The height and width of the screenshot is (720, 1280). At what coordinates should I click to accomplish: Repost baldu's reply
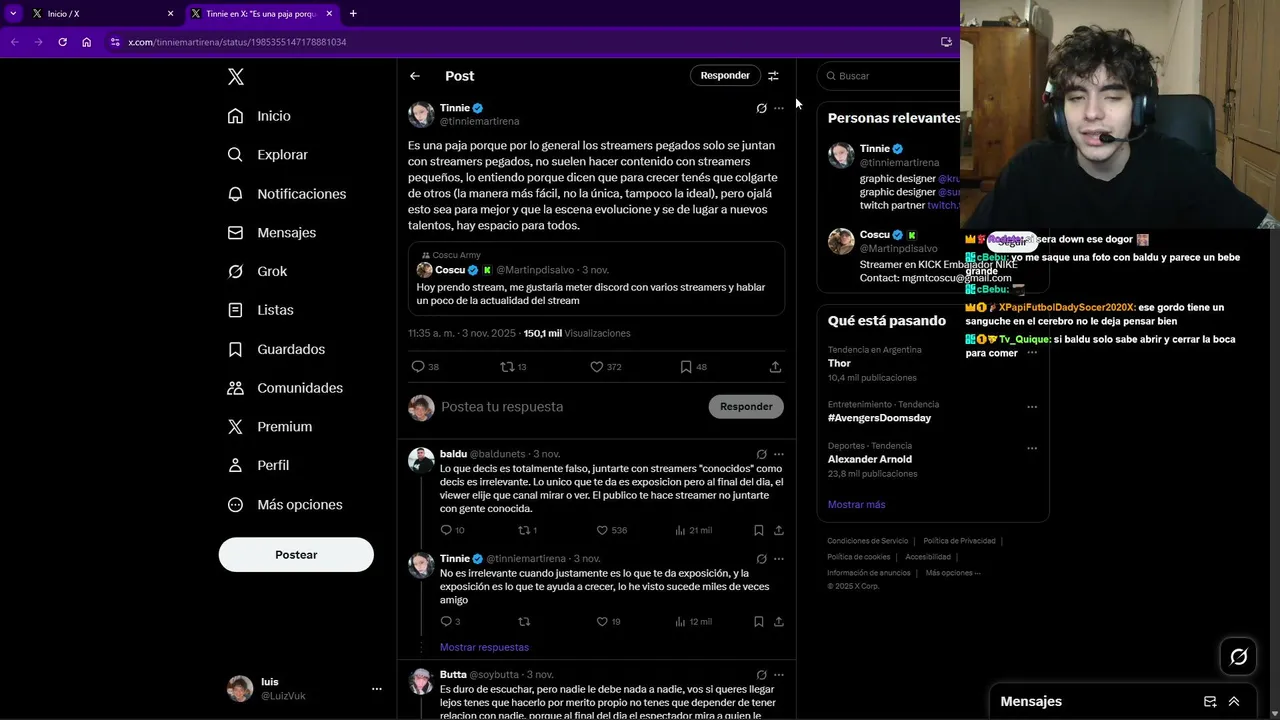(x=527, y=530)
